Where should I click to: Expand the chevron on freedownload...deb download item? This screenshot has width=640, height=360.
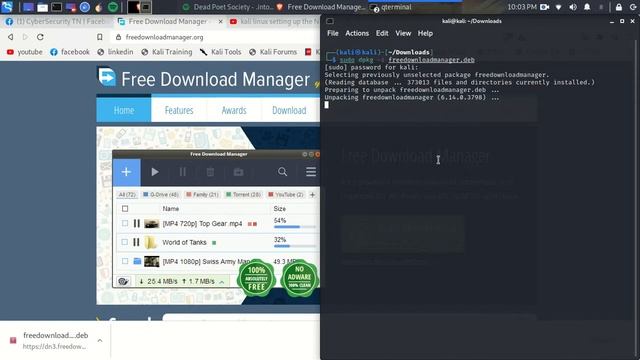[100, 340]
